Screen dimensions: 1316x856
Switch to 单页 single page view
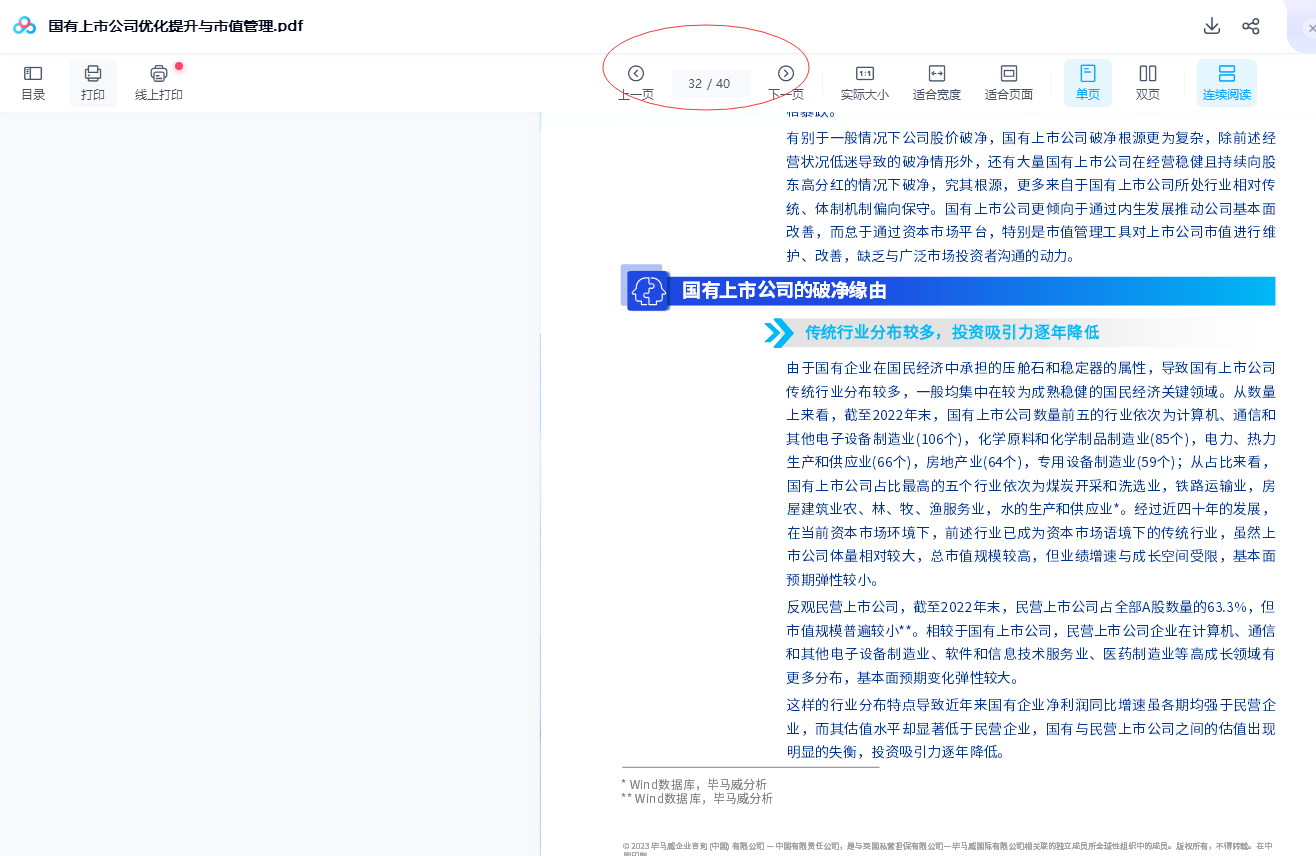(x=1087, y=82)
